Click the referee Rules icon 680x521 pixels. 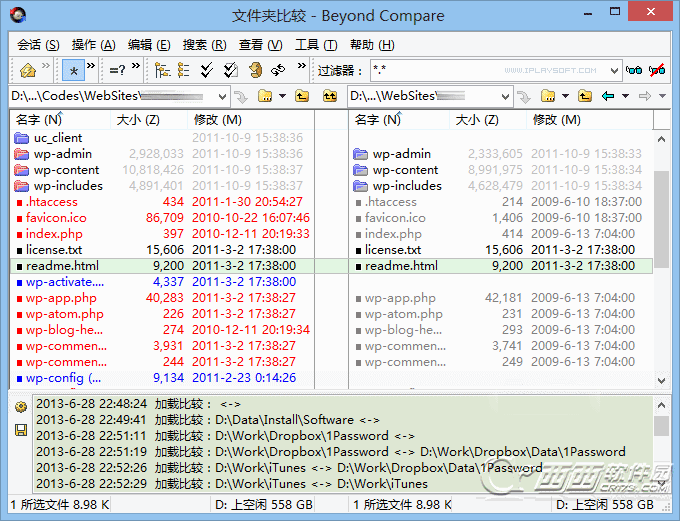click(x=255, y=70)
